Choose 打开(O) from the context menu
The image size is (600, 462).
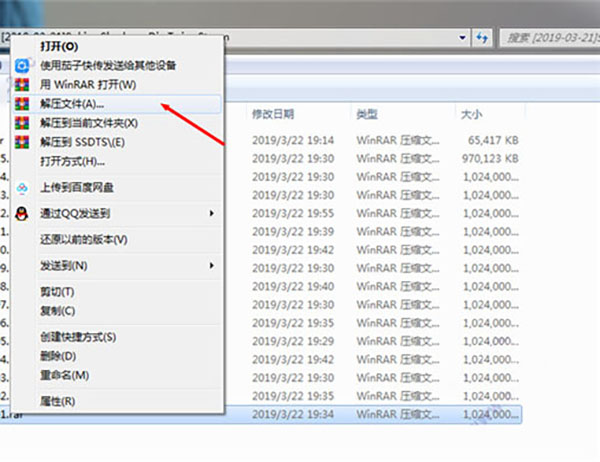click(x=117, y=46)
